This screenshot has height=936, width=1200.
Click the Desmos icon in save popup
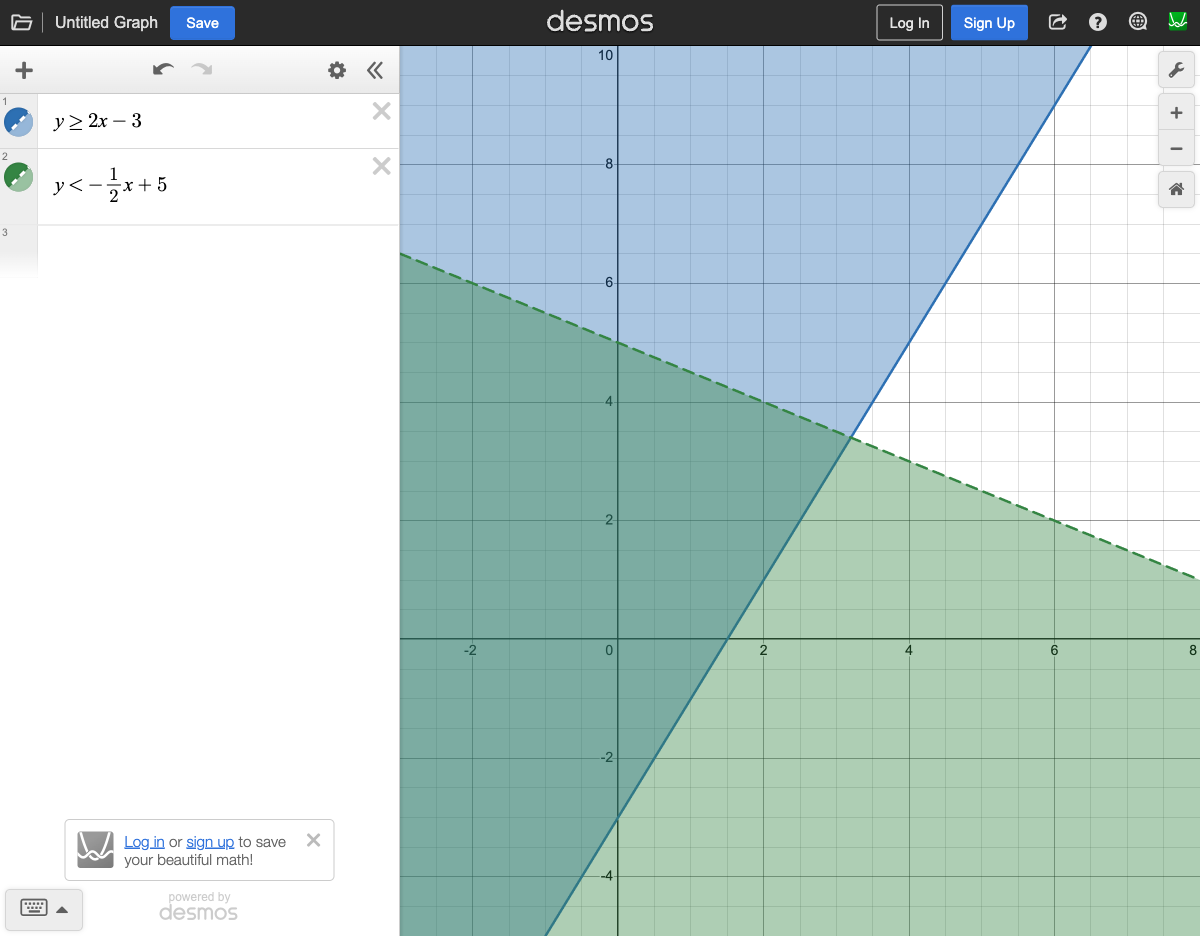point(96,850)
